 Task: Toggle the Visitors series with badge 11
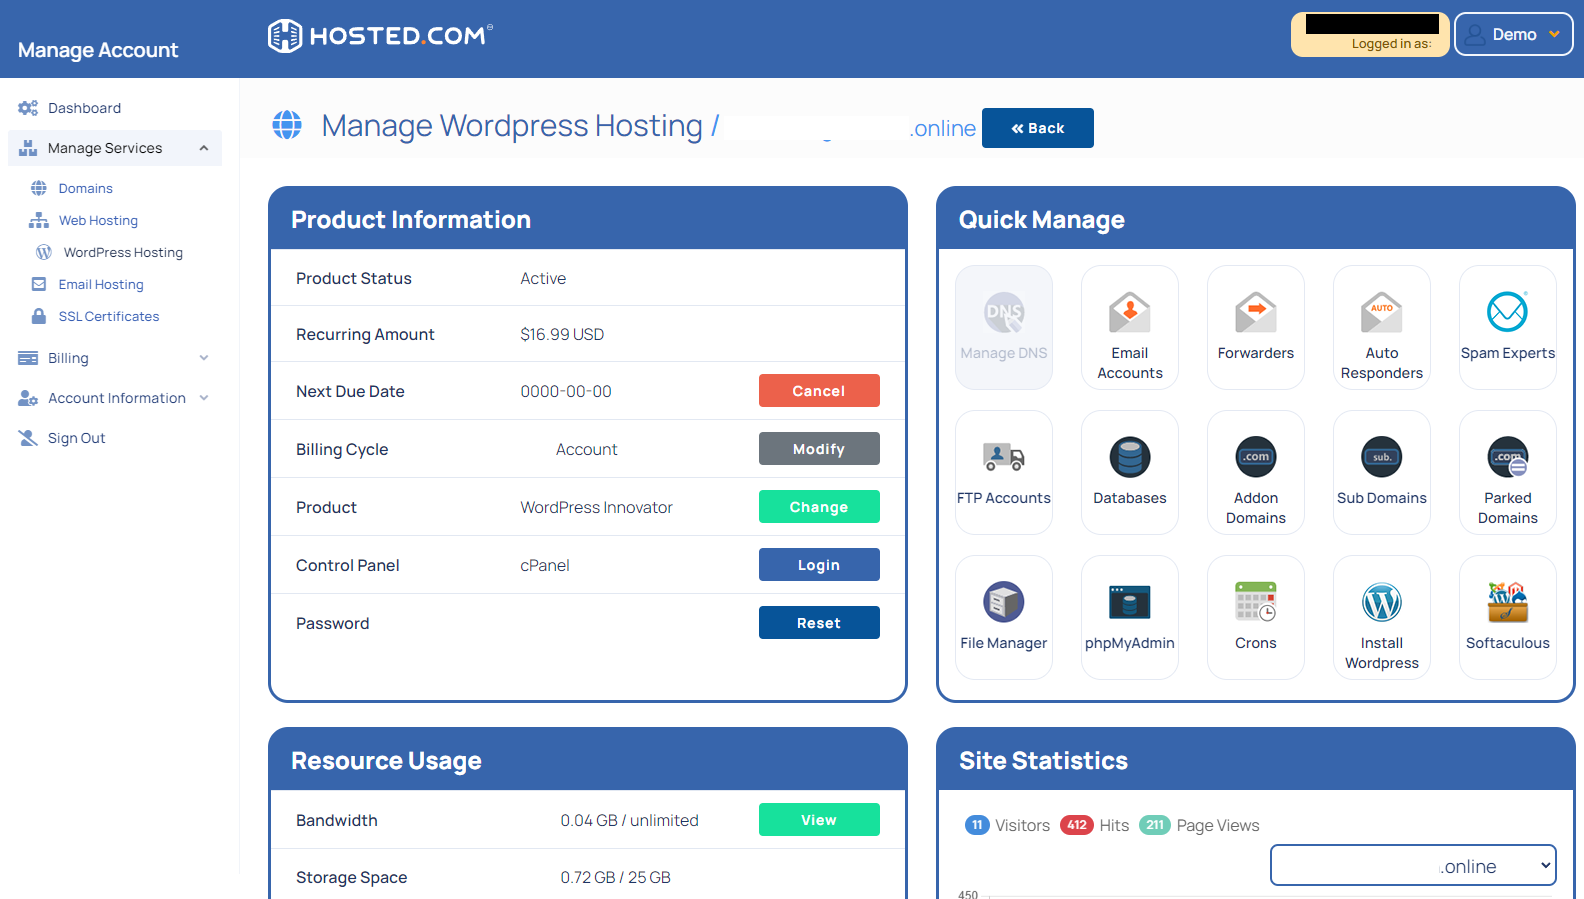point(1007,825)
